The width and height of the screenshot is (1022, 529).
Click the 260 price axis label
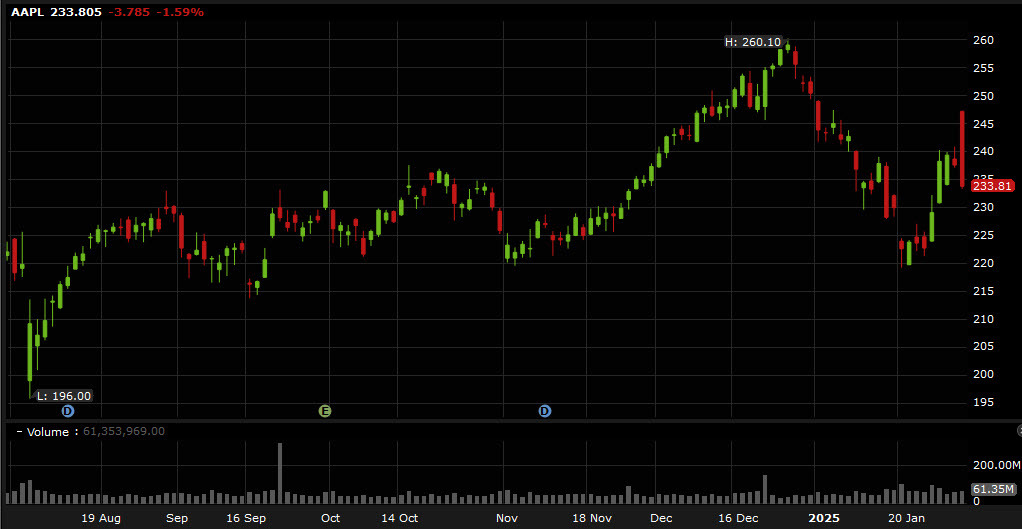click(984, 40)
